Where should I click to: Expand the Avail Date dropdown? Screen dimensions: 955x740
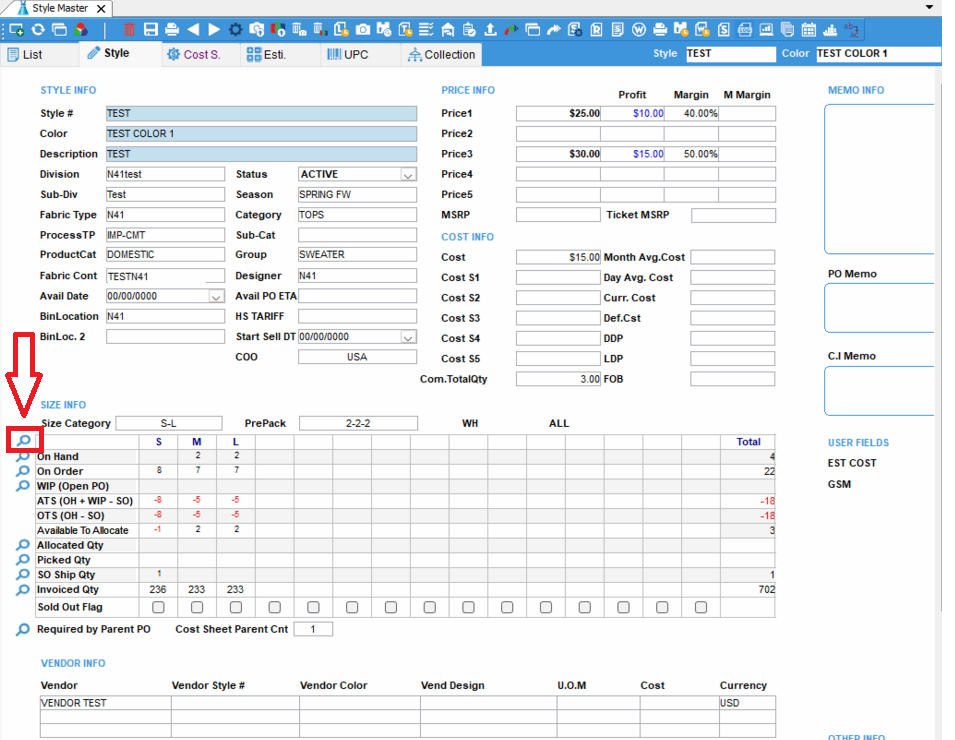(216, 297)
